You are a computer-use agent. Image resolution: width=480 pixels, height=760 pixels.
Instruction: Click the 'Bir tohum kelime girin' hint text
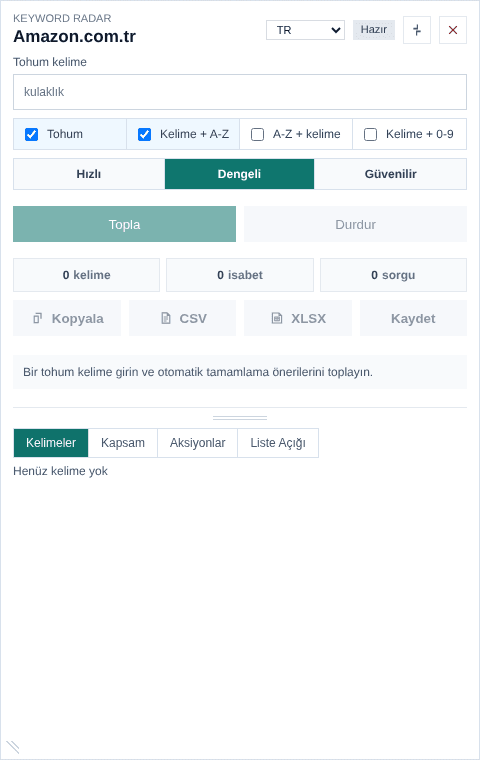(x=198, y=372)
